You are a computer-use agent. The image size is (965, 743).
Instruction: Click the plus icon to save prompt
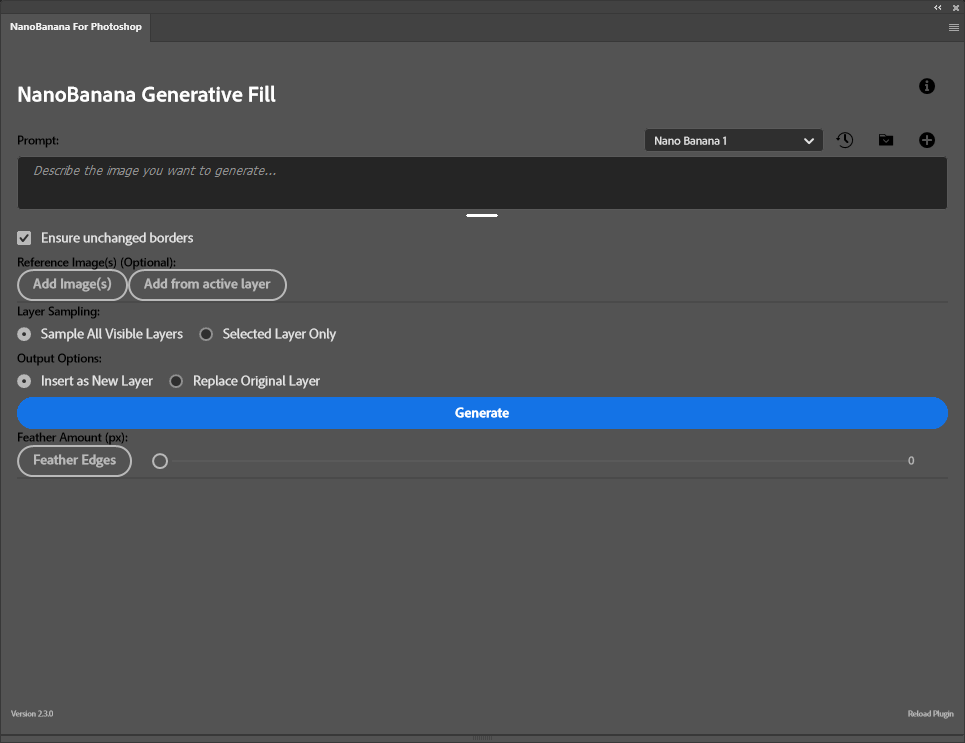pos(926,140)
